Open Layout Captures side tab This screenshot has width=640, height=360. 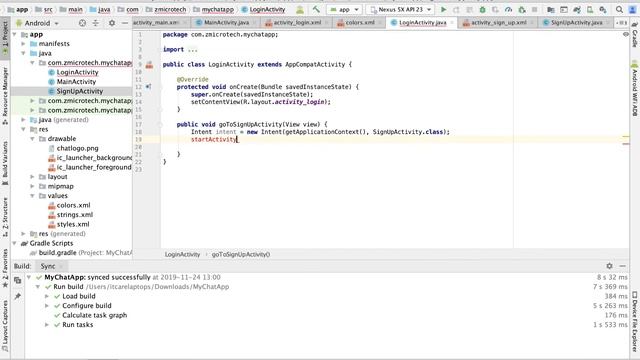tap(5, 325)
